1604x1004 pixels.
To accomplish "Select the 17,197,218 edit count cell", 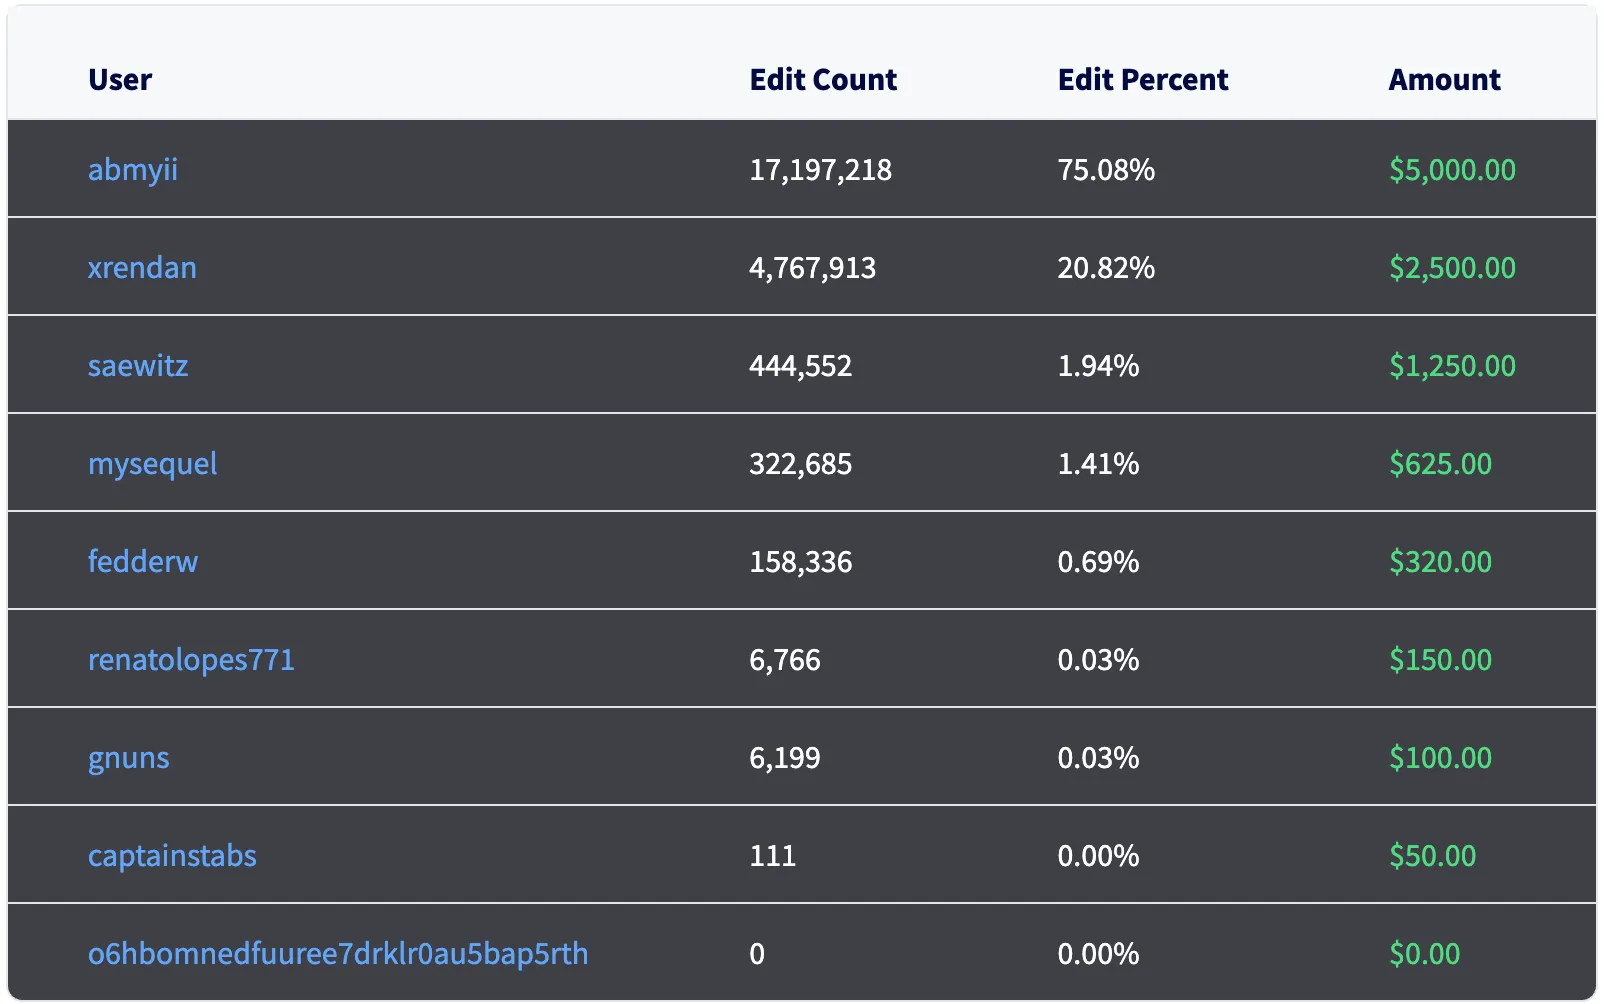I will click(820, 170).
